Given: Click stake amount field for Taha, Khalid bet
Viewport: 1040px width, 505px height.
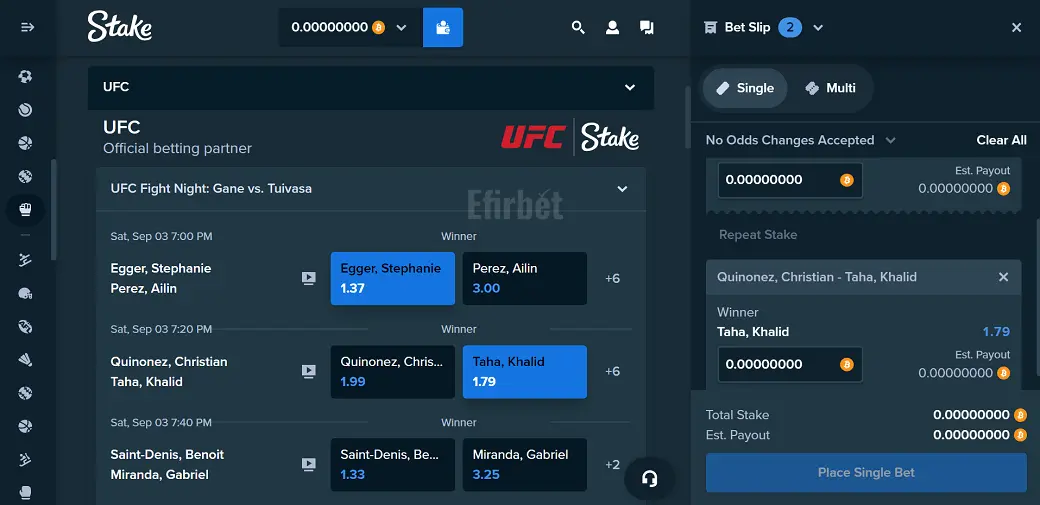Looking at the screenshot, I should click(x=790, y=364).
